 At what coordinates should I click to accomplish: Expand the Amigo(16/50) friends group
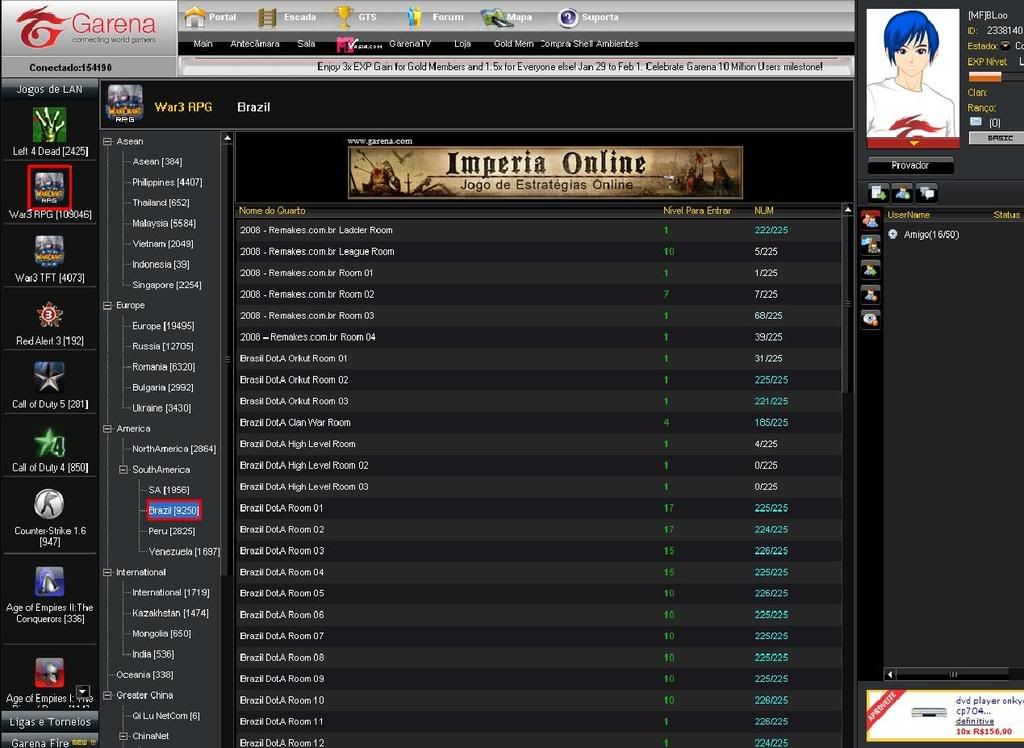[893, 235]
